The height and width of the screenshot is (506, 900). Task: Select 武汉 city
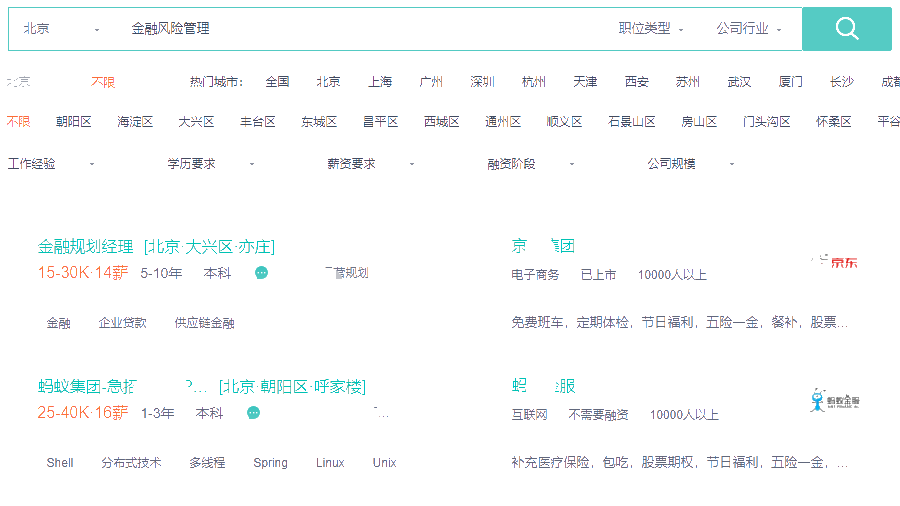coord(739,82)
